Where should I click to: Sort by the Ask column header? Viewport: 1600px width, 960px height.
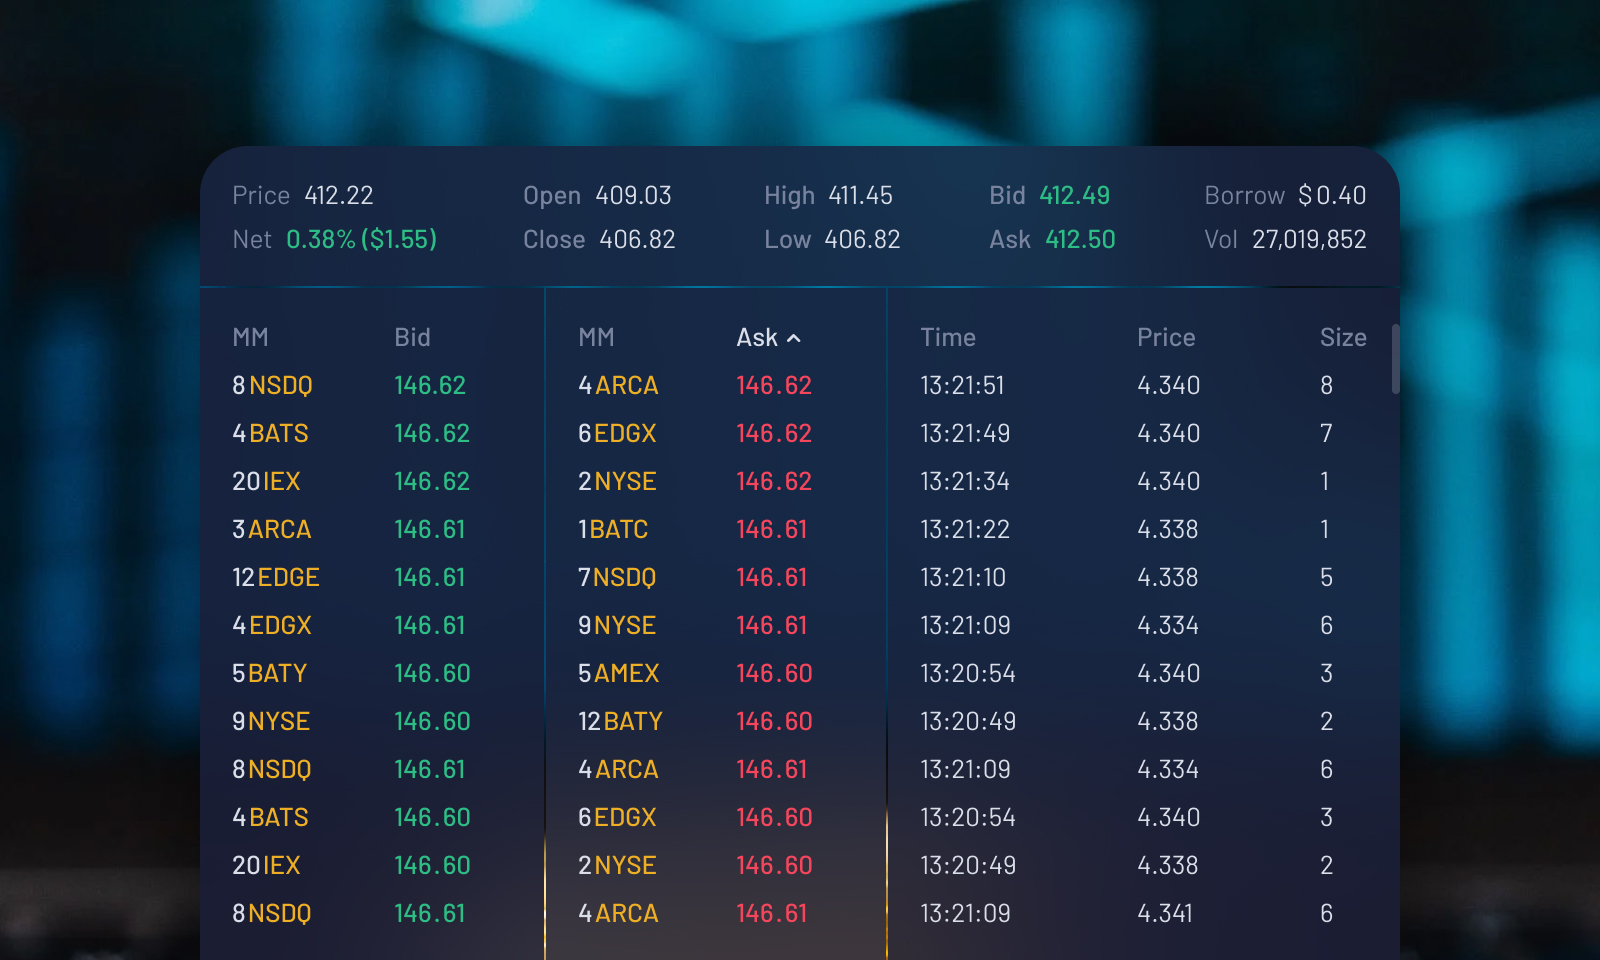click(x=757, y=338)
